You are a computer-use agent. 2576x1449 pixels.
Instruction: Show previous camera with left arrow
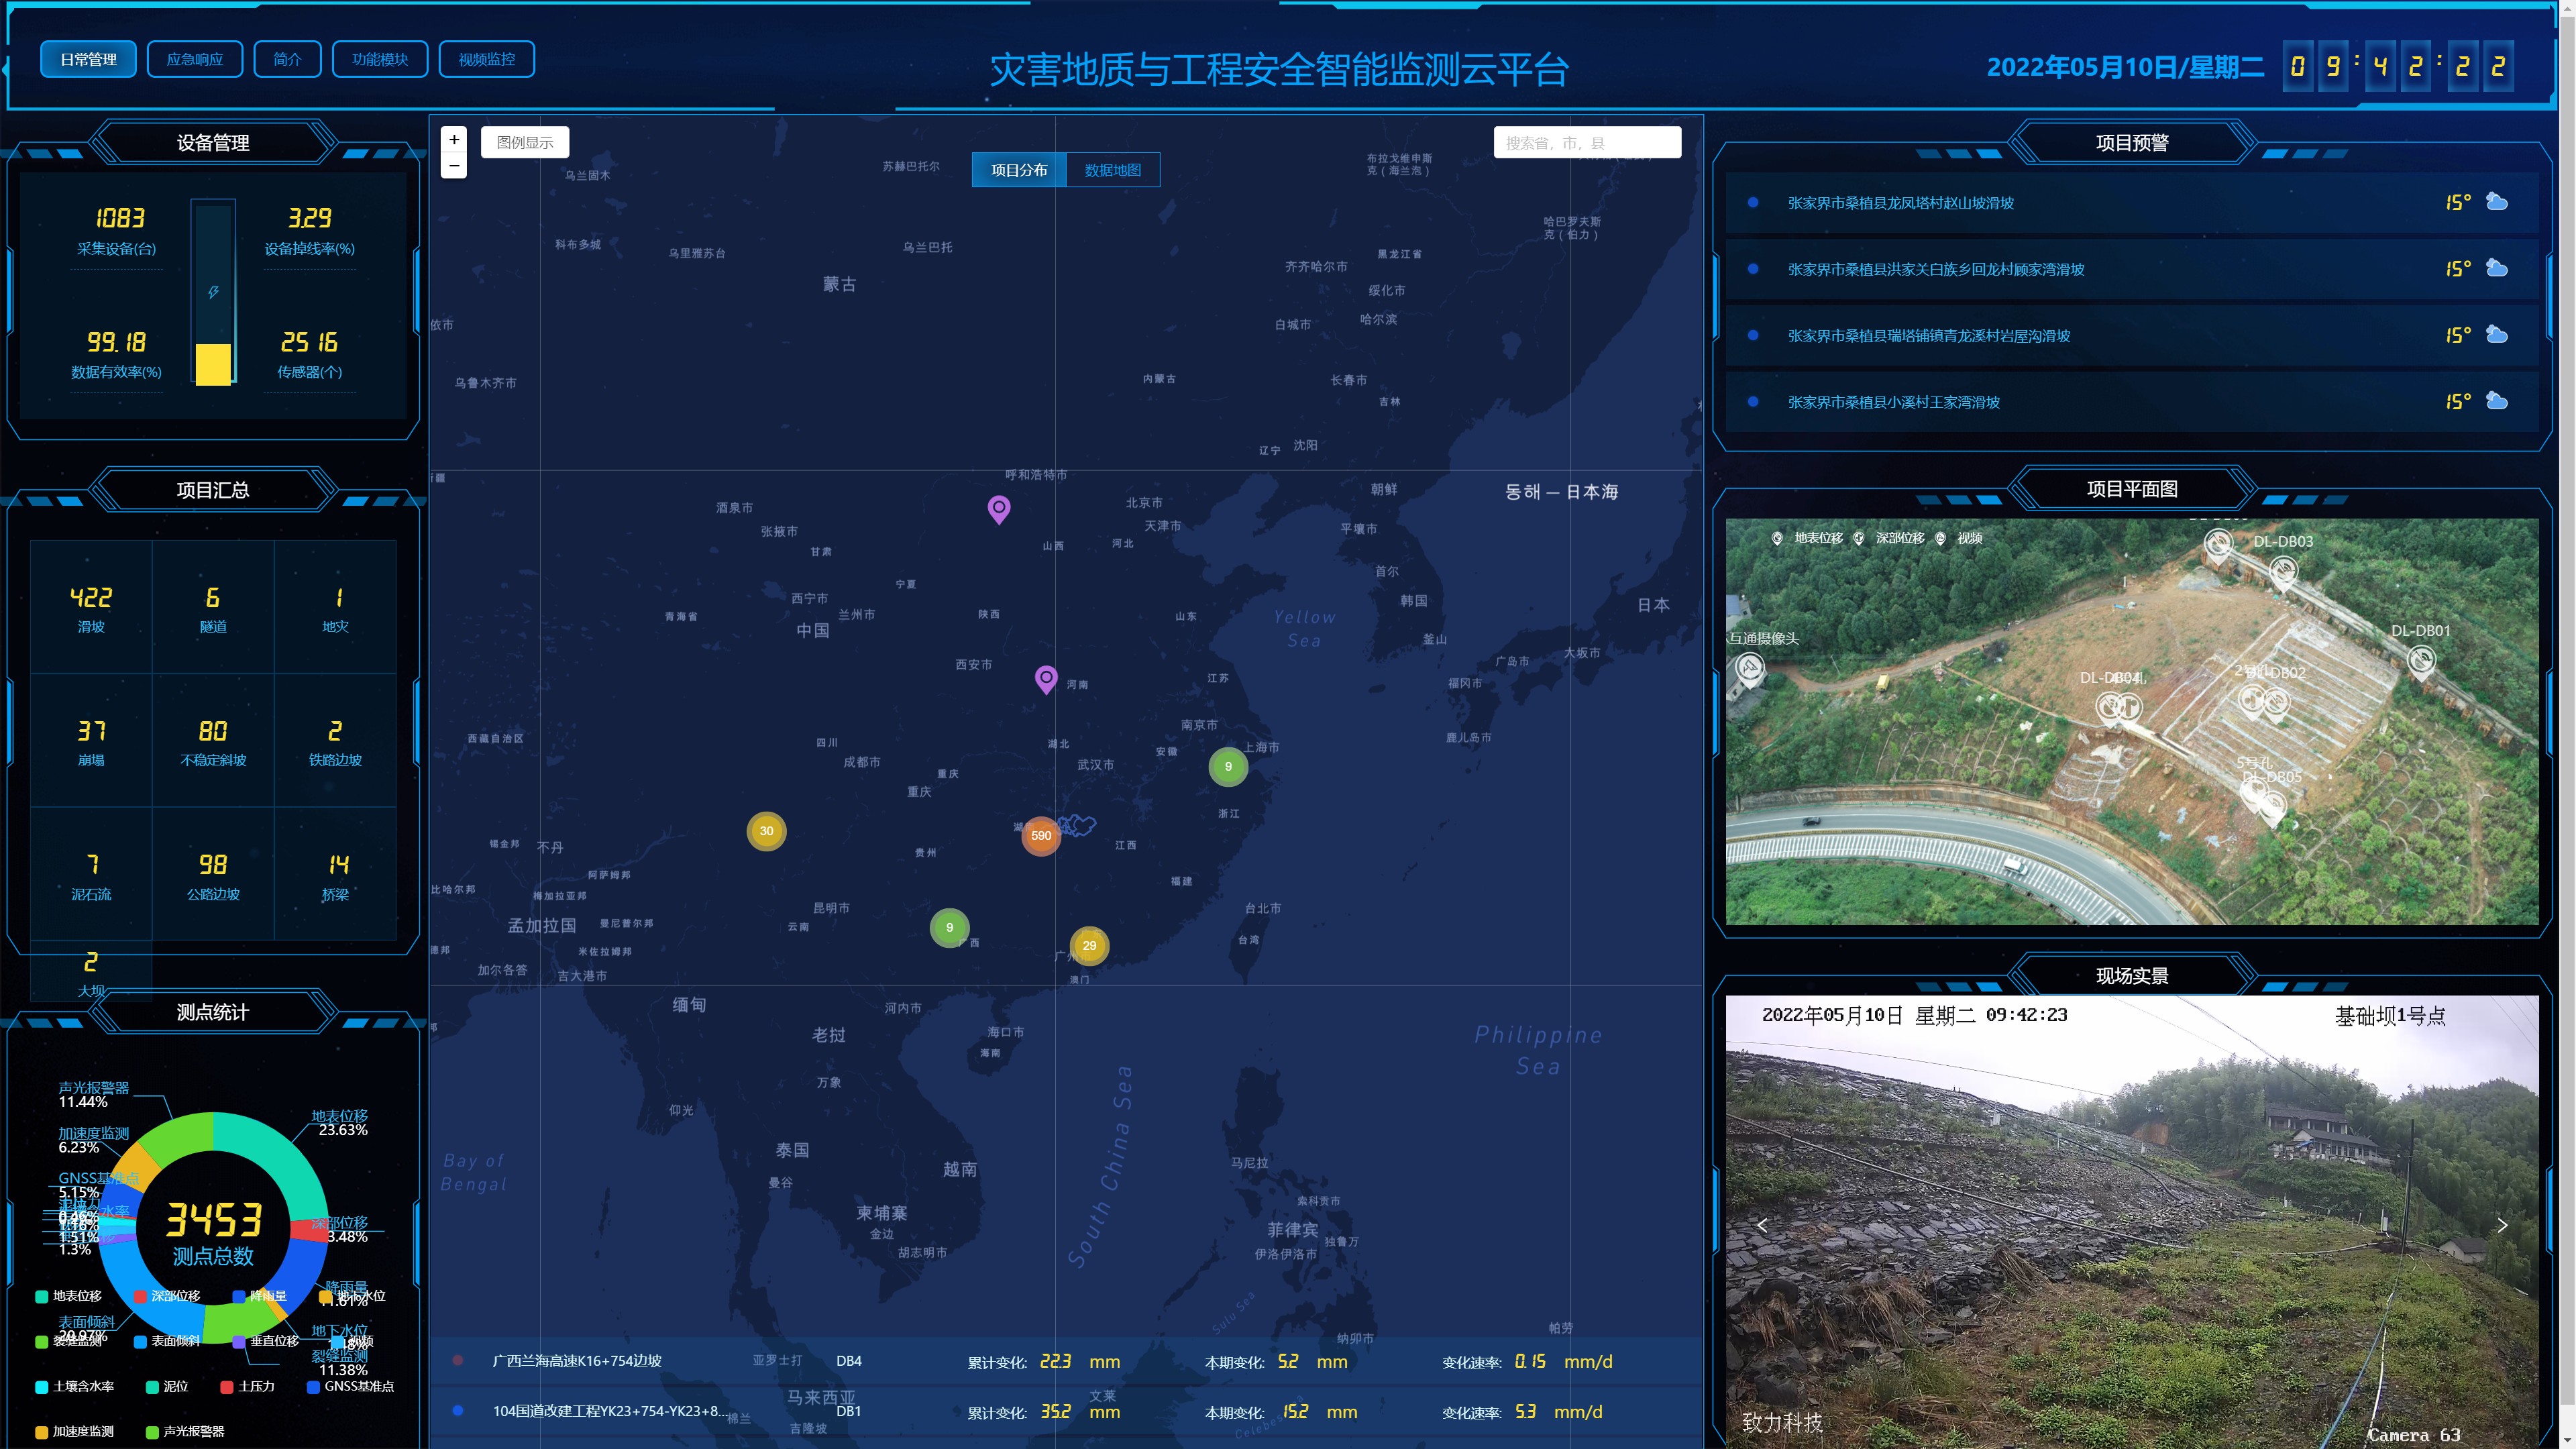1762,1225
